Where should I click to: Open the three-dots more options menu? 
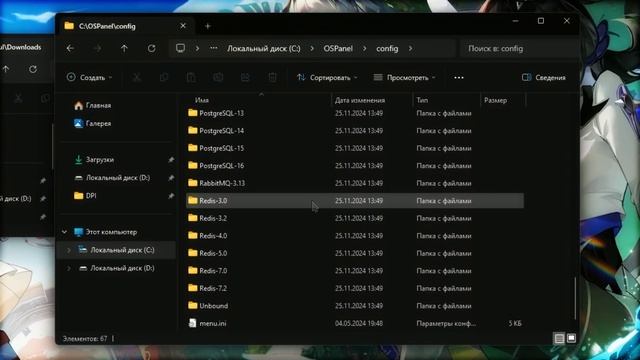pyautogui.click(x=459, y=78)
